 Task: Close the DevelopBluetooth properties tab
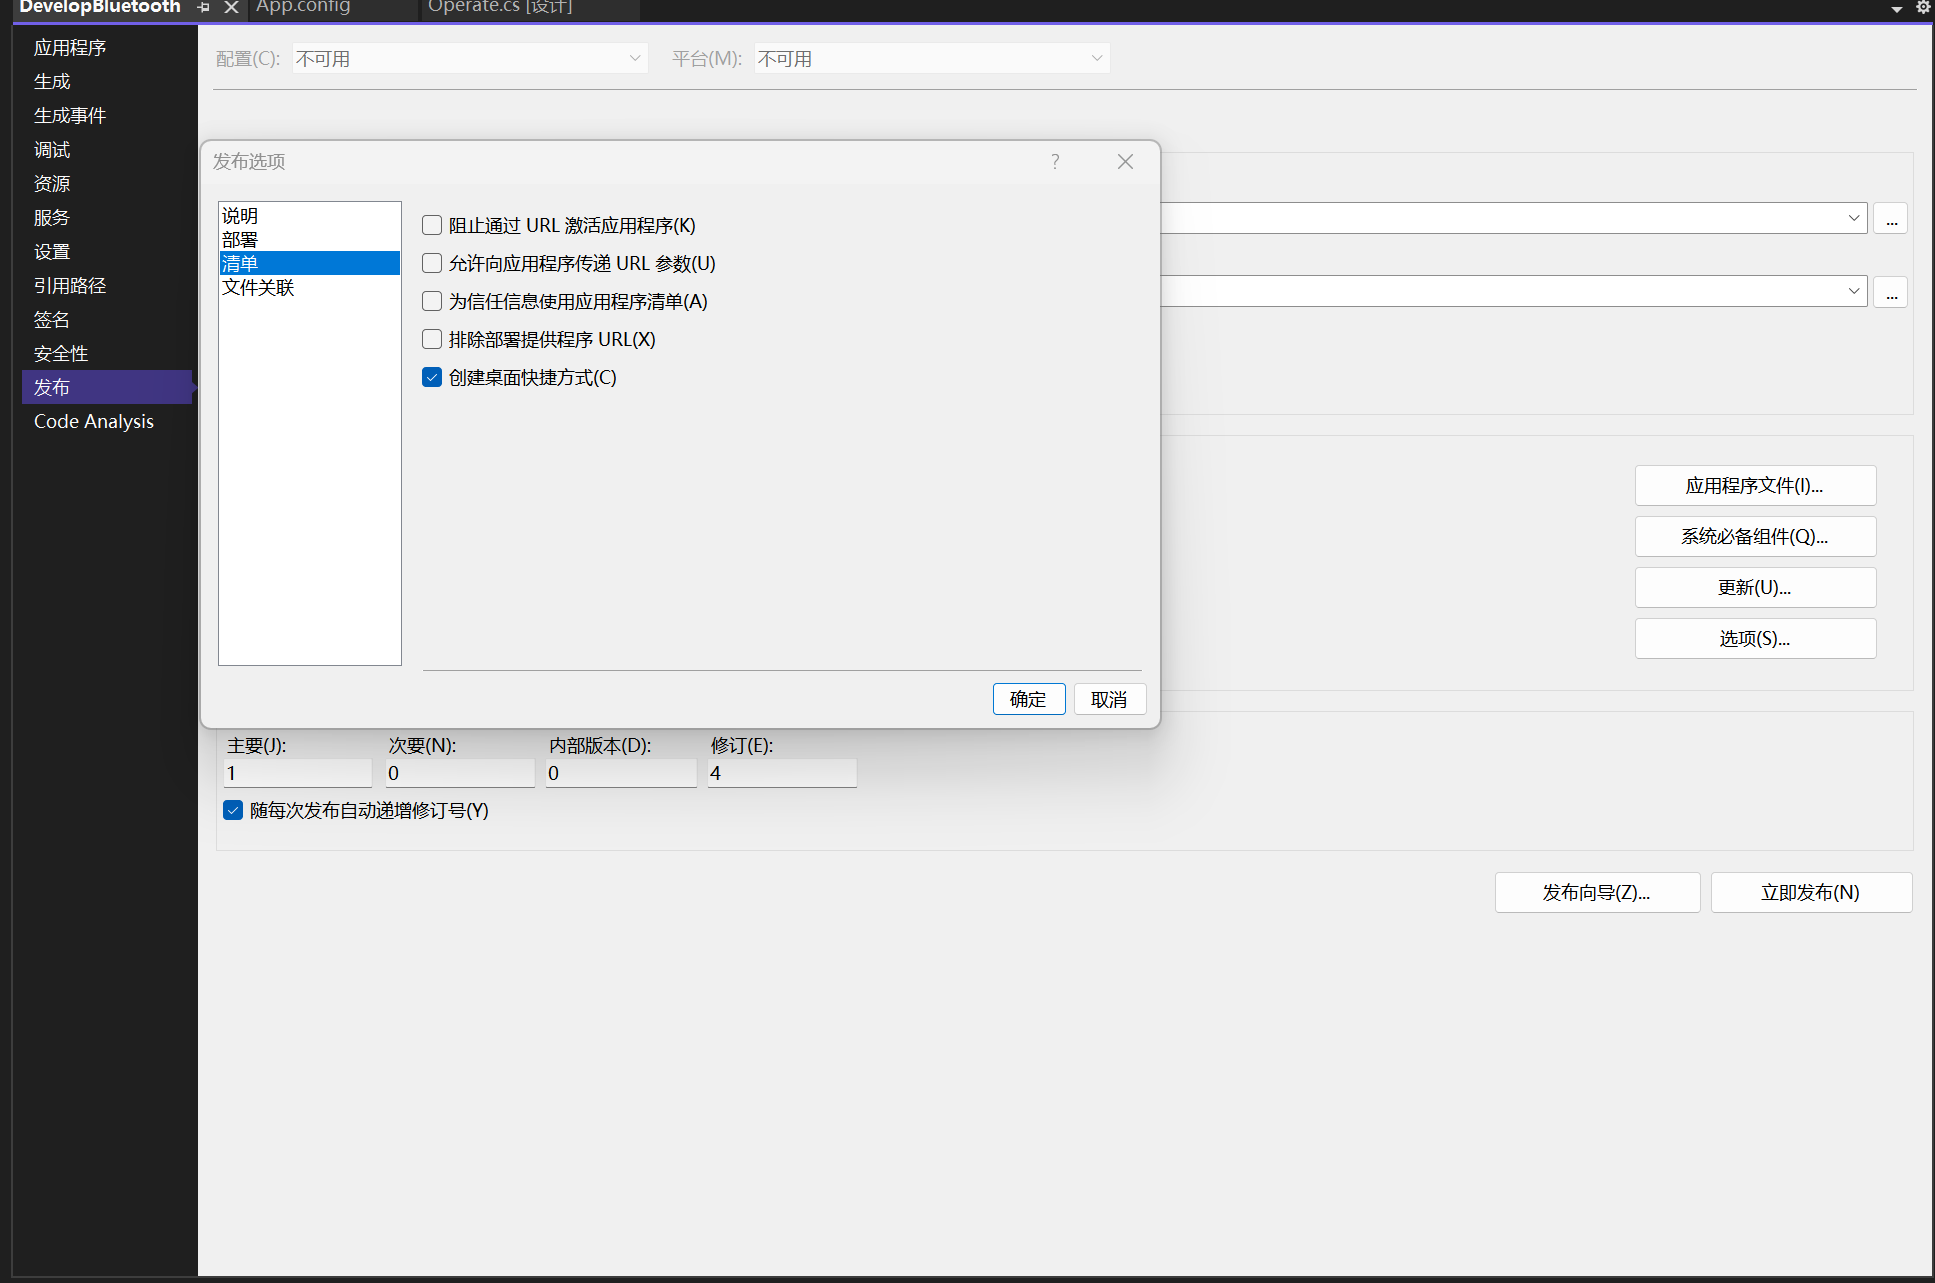tap(231, 7)
